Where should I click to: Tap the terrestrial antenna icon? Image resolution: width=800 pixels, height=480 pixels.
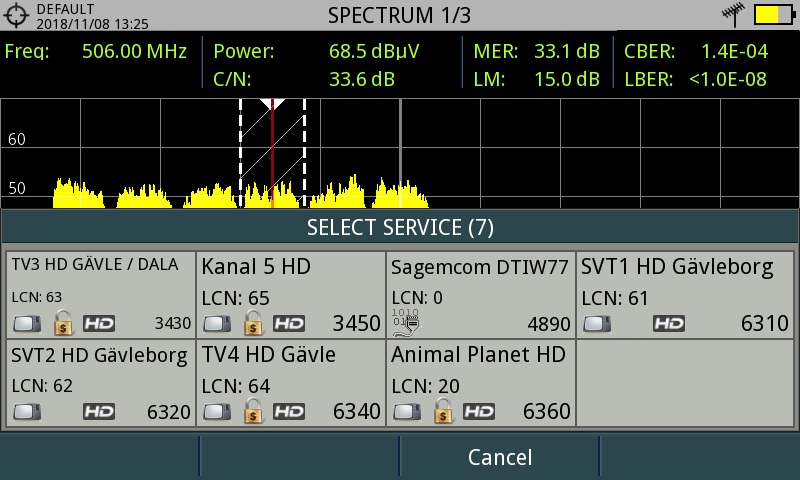(x=733, y=15)
